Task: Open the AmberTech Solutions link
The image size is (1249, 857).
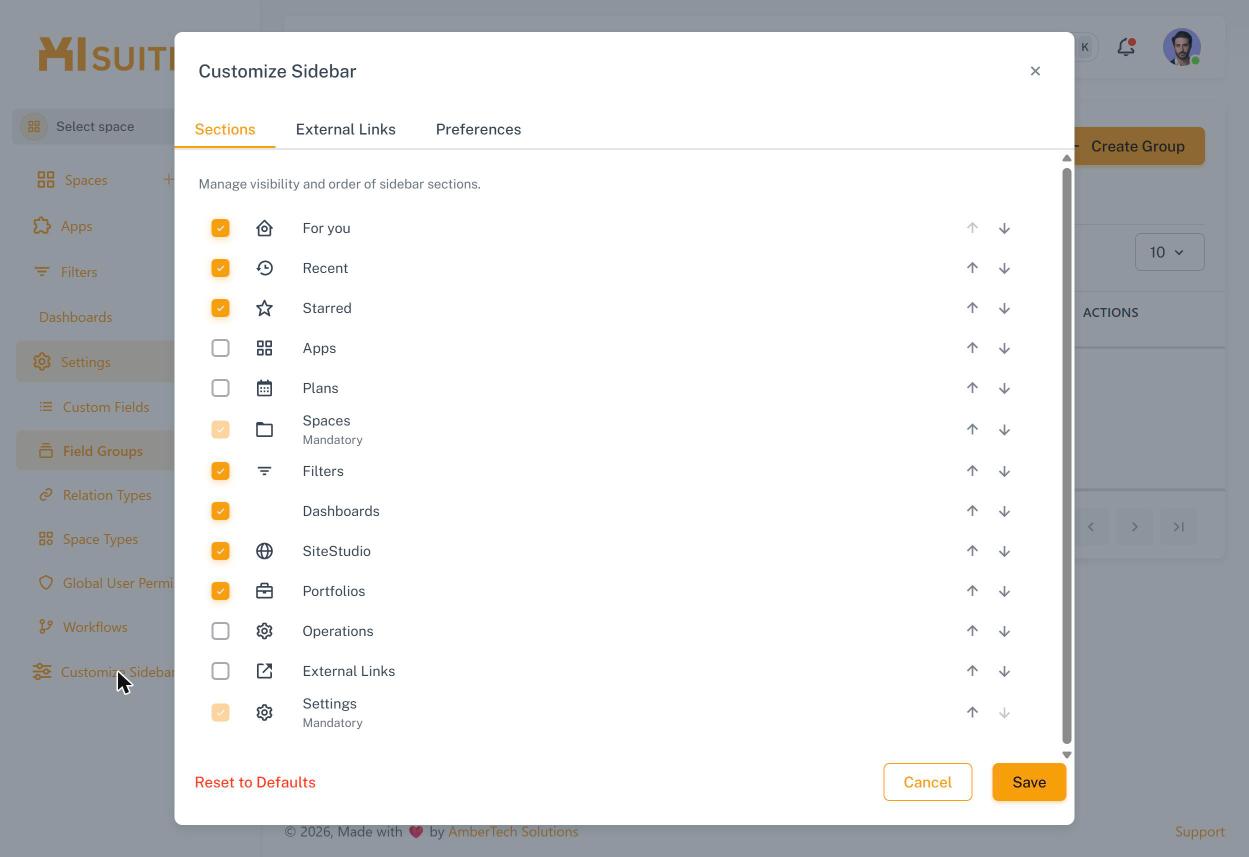Action: click(513, 831)
